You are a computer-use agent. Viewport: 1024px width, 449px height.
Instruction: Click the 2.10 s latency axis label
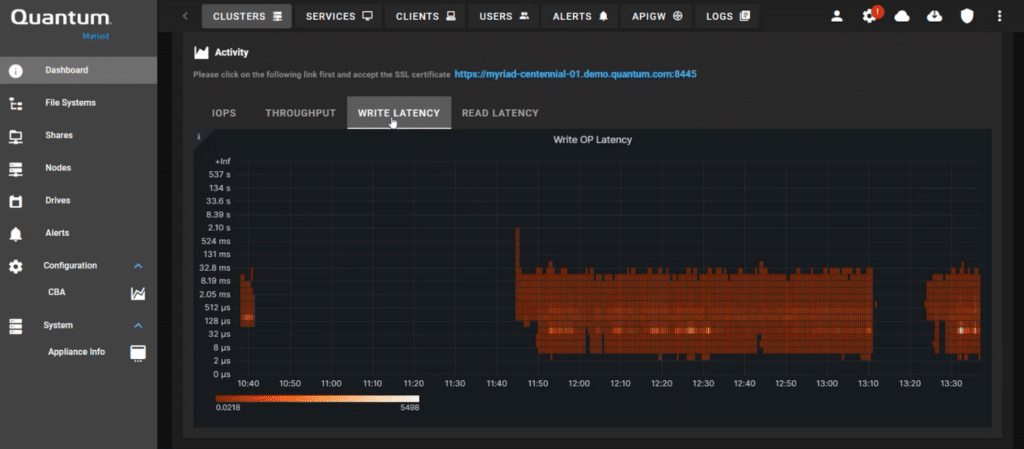pos(218,228)
